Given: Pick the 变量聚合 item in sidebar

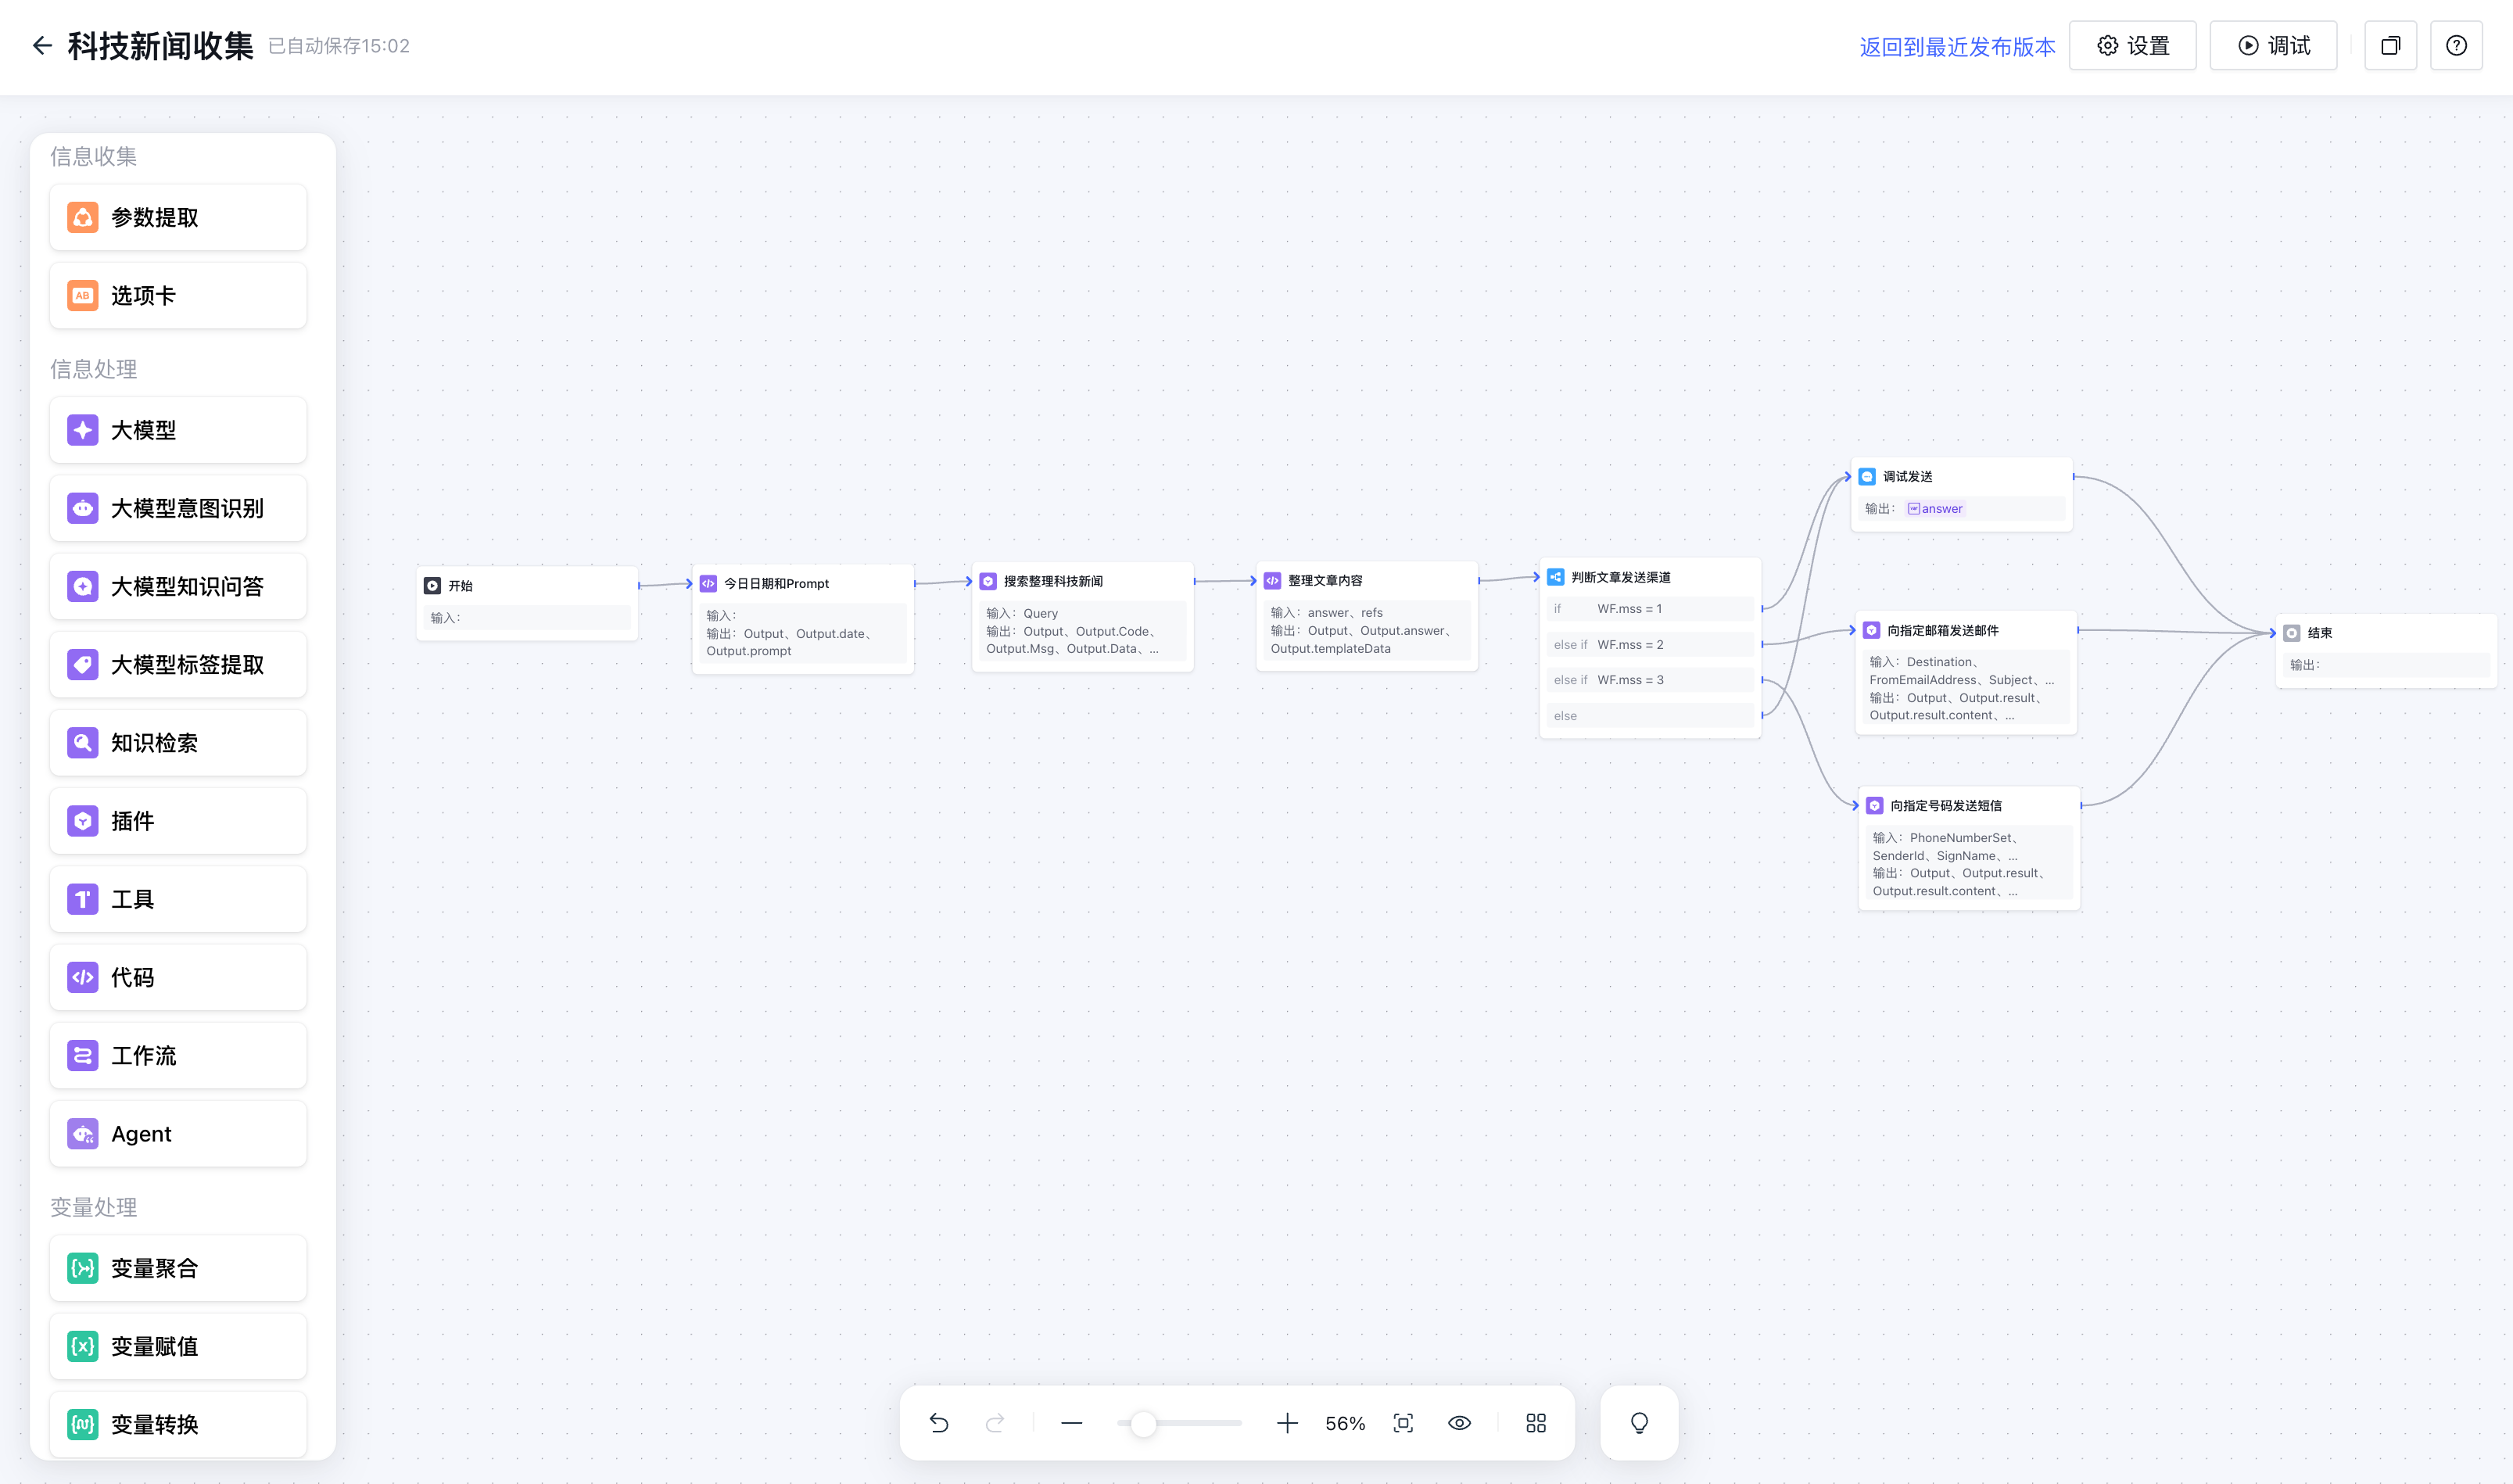Looking at the screenshot, I should click(x=178, y=1268).
